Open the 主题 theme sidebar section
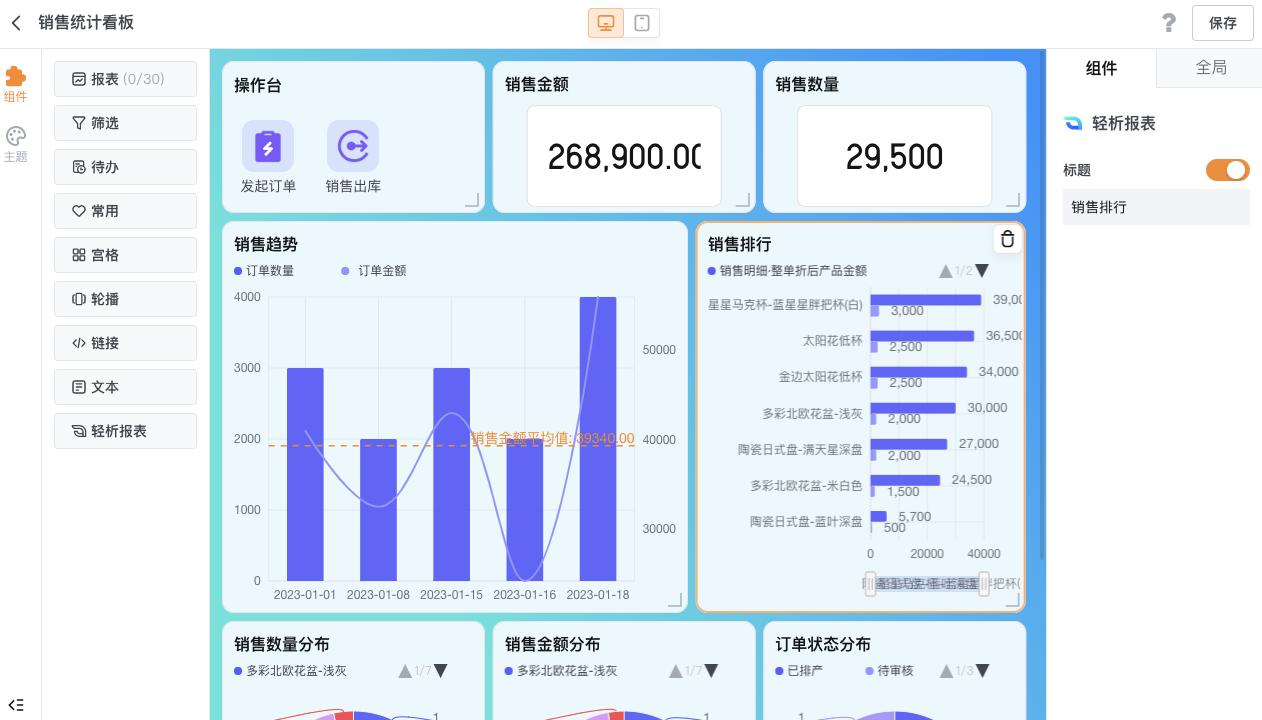The image size is (1262, 720). tap(15, 145)
